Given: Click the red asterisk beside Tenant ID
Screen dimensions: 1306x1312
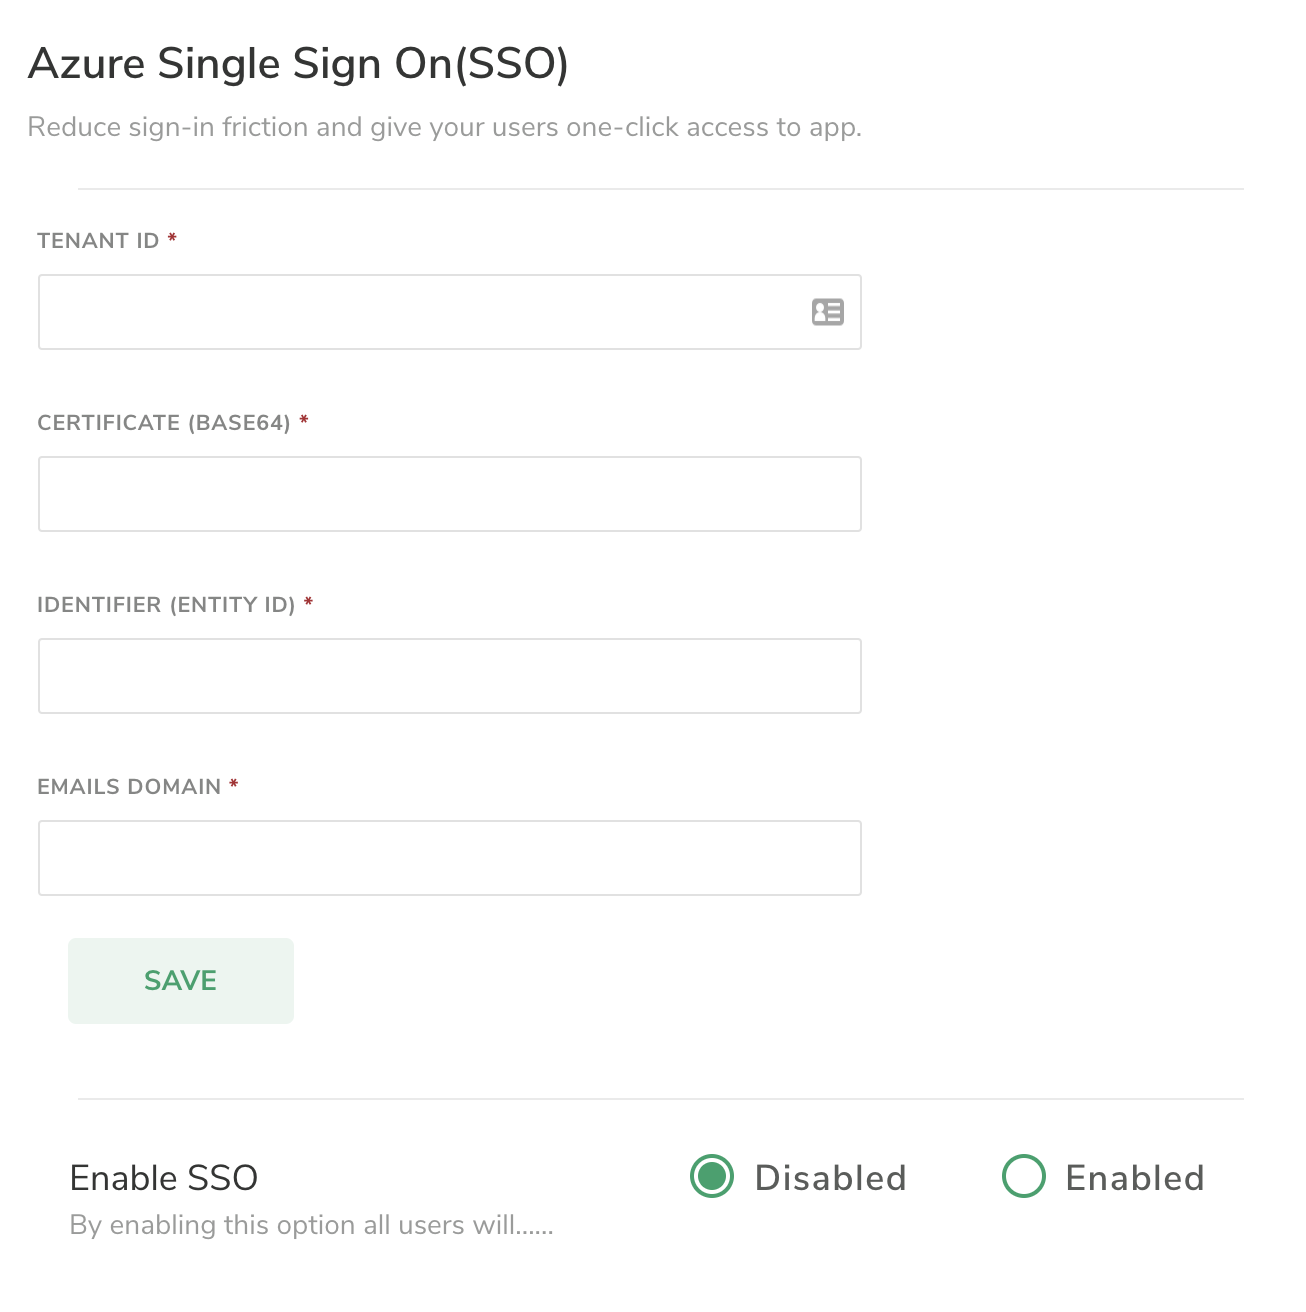Looking at the screenshot, I should 172,238.
